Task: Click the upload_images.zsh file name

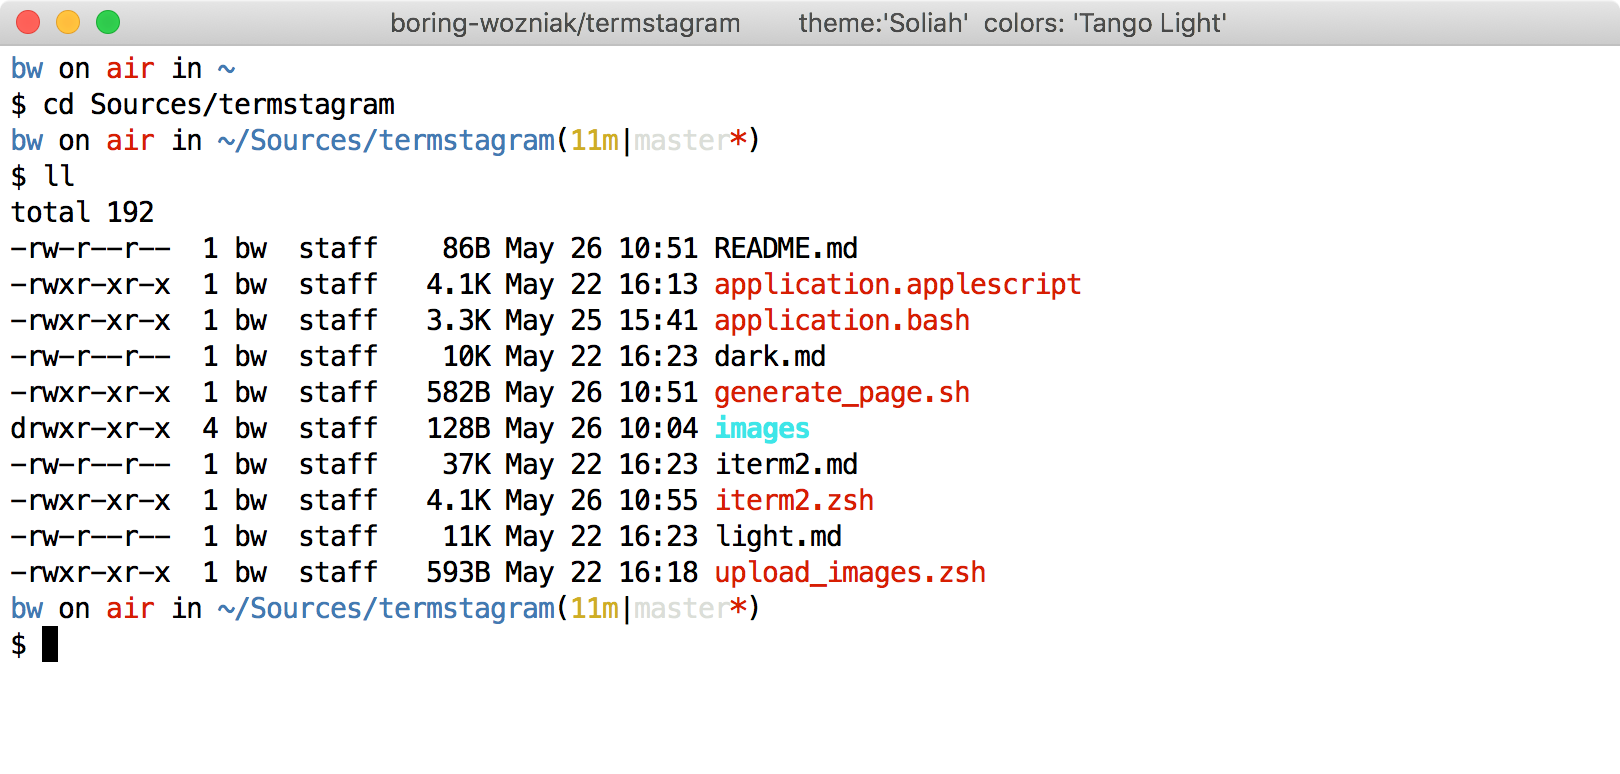Action: coord(849,572)
